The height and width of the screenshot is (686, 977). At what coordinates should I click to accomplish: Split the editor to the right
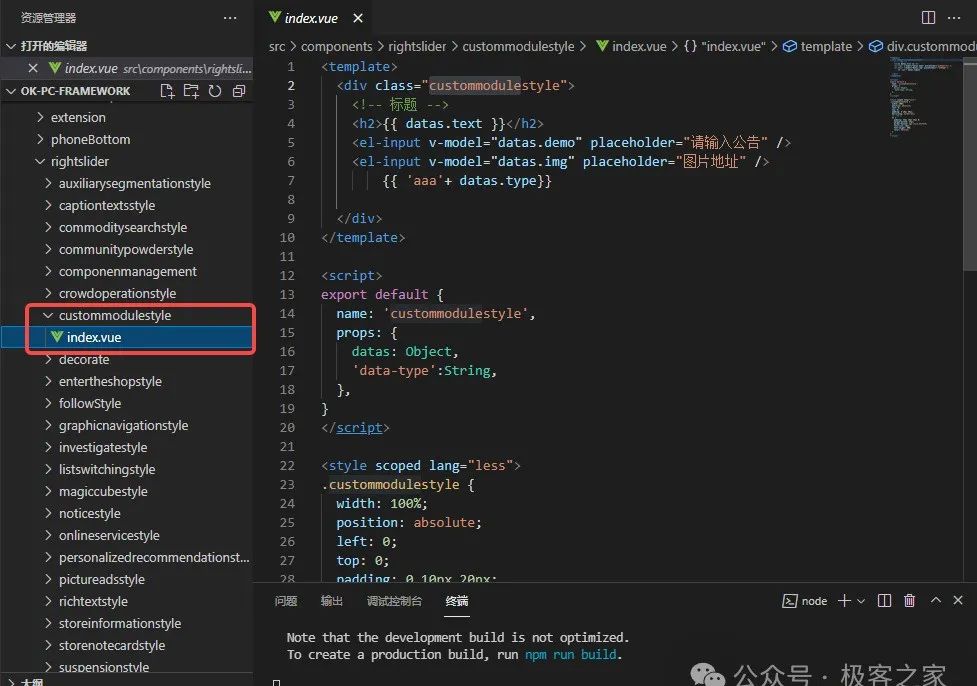pos(928,17)
